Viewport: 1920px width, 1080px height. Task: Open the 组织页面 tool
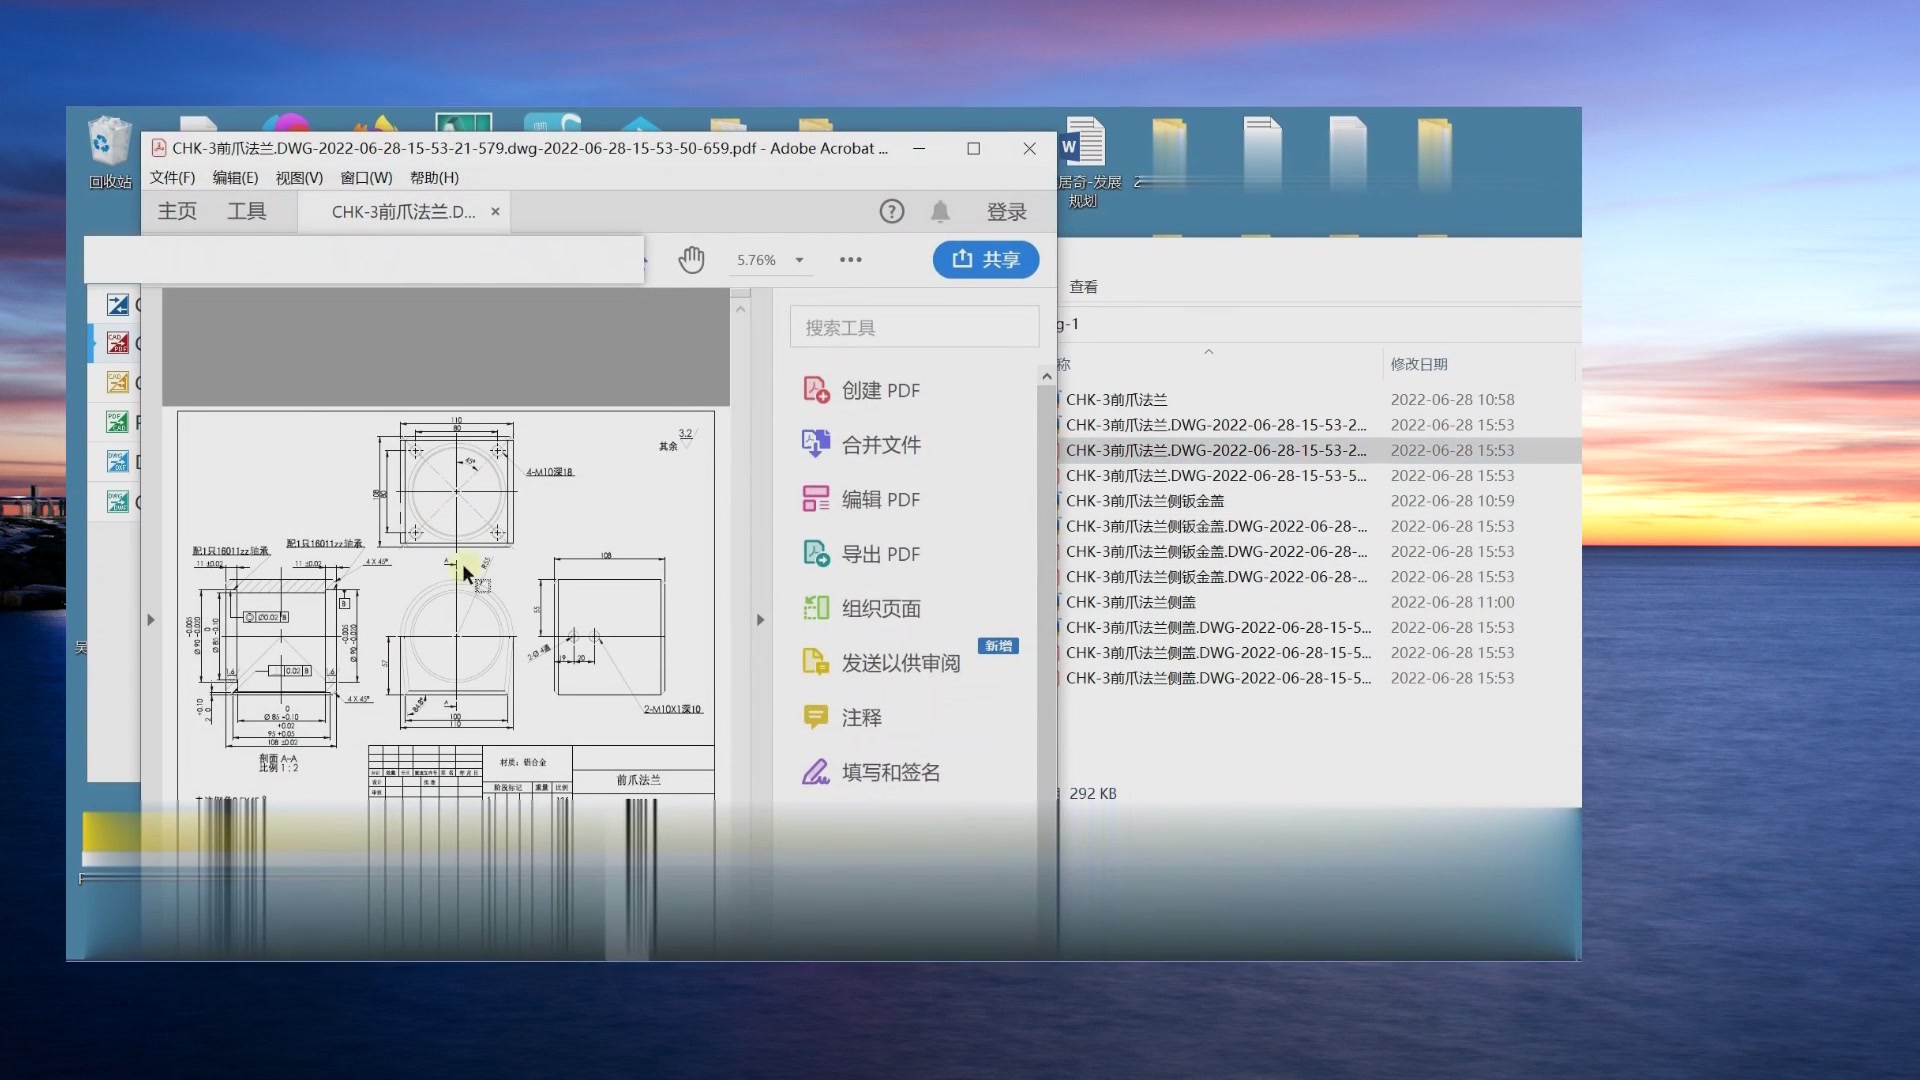[880, 607]
